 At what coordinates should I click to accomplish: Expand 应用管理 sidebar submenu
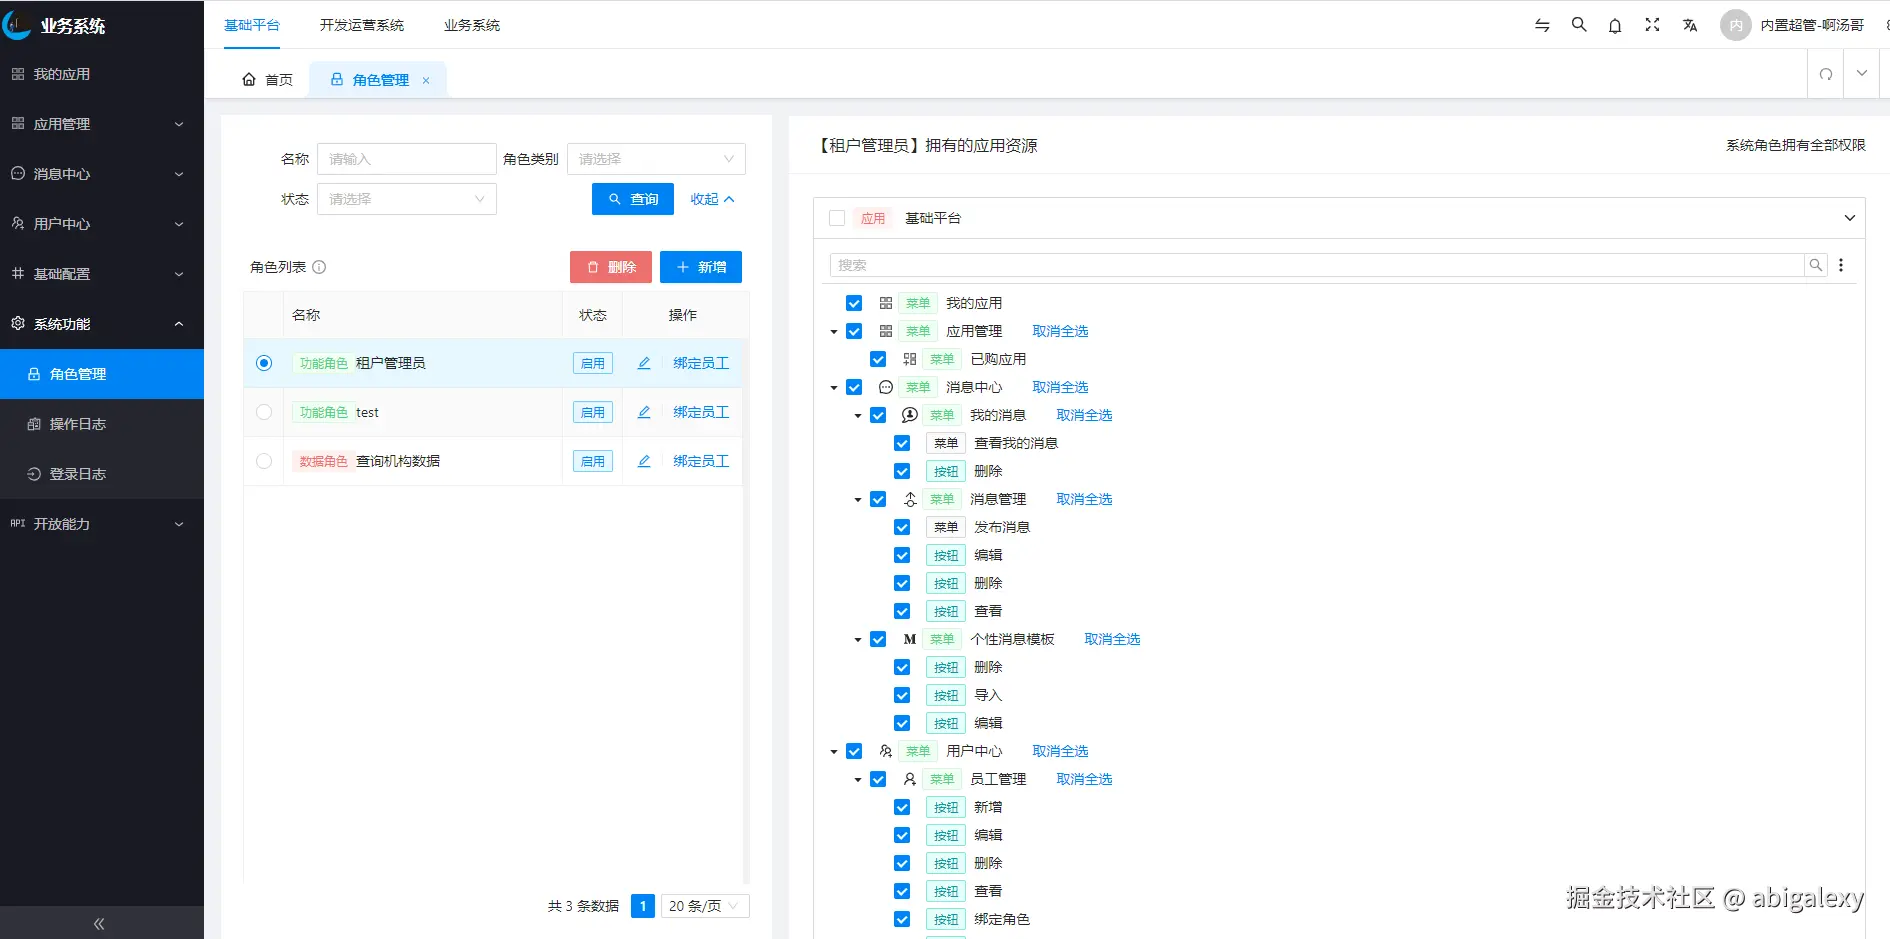102,124
